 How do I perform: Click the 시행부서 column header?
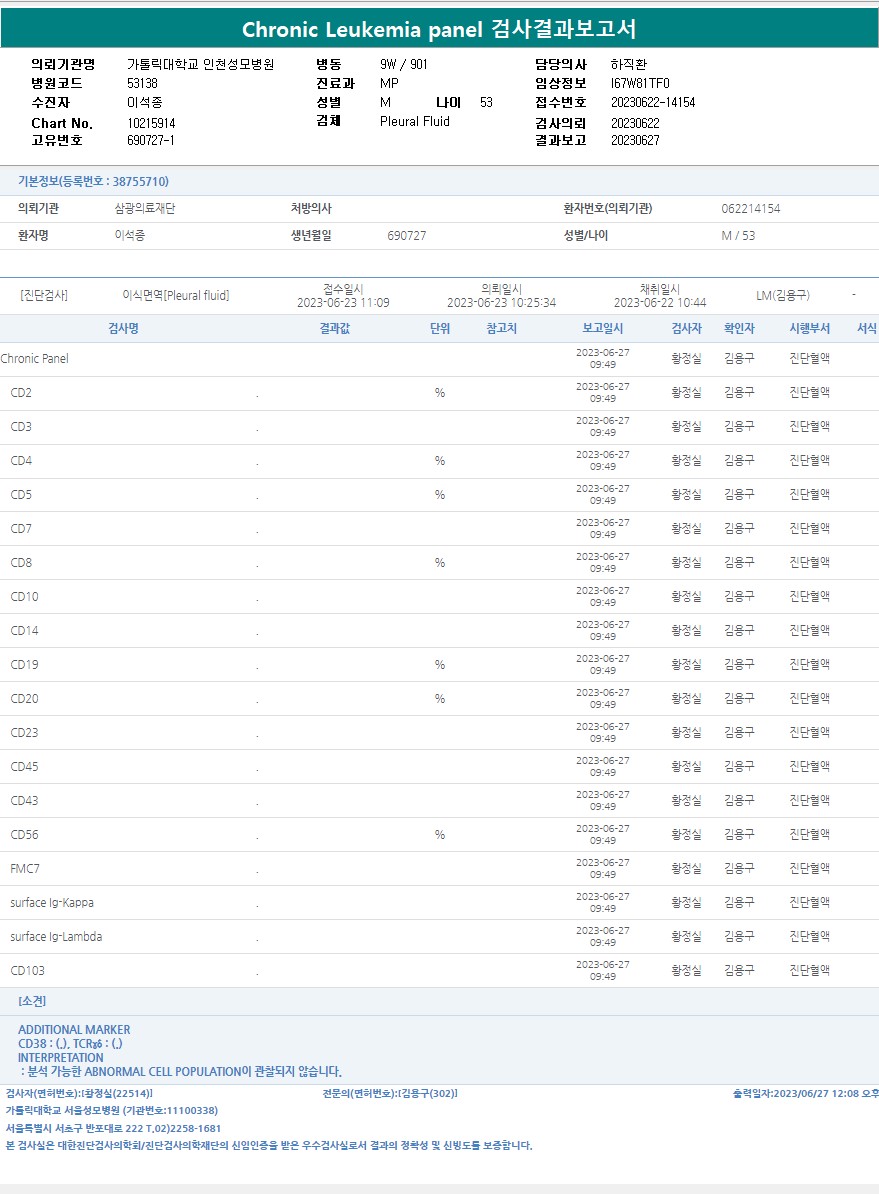coord(809,328)
